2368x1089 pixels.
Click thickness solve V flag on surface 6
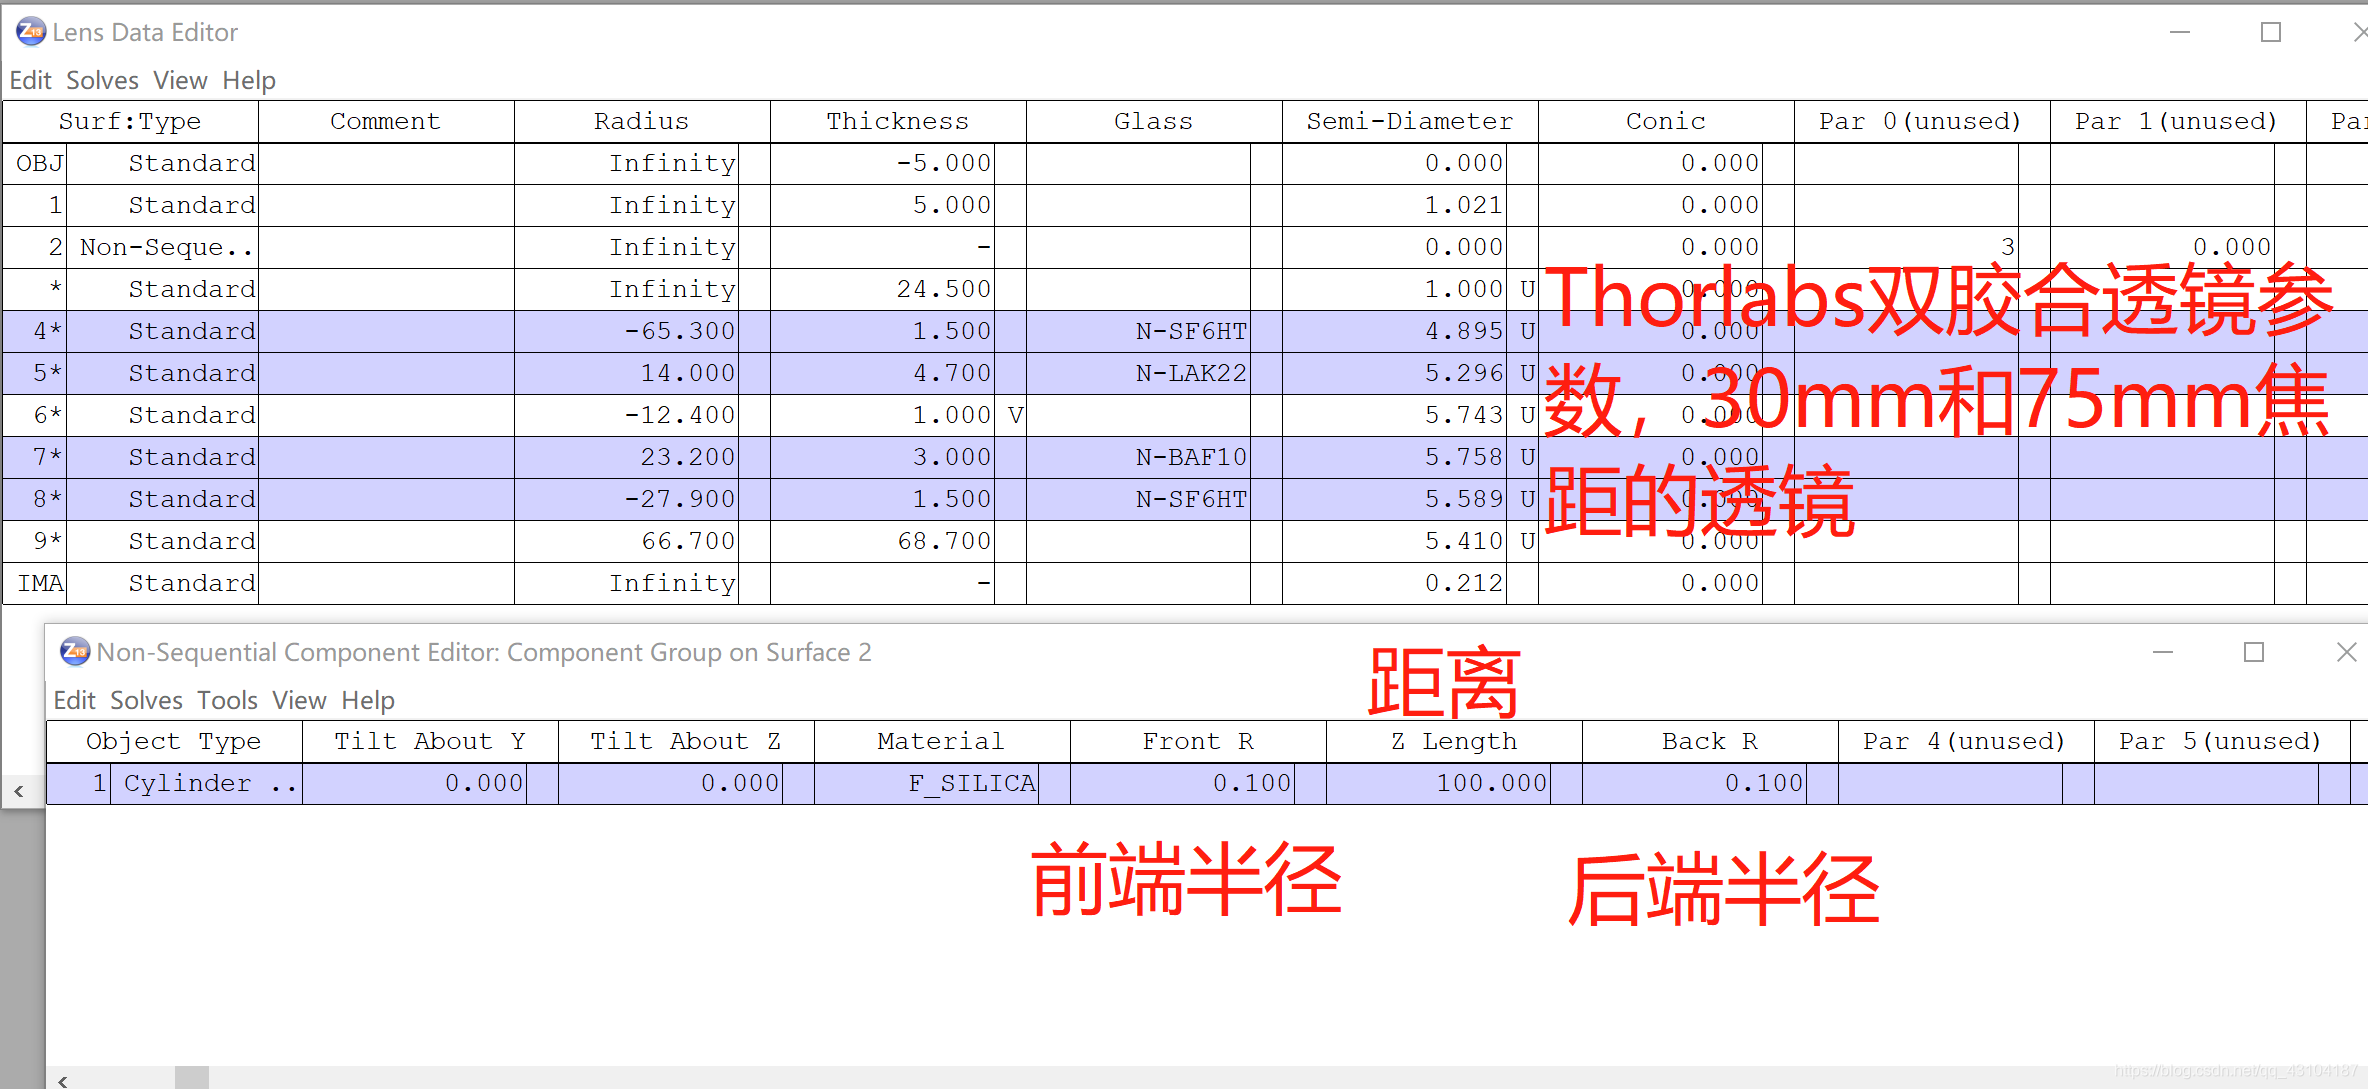1011,415
